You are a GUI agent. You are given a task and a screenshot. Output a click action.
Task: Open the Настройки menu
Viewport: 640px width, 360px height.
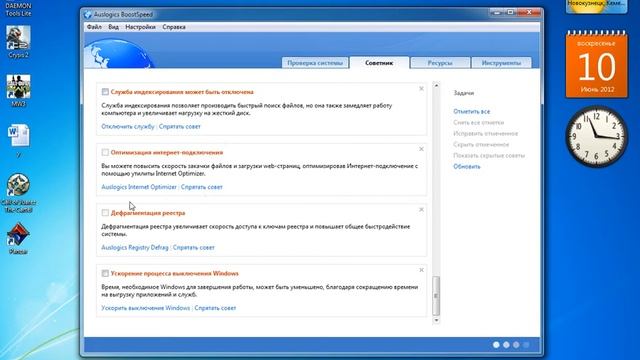(x=140, y=27)
